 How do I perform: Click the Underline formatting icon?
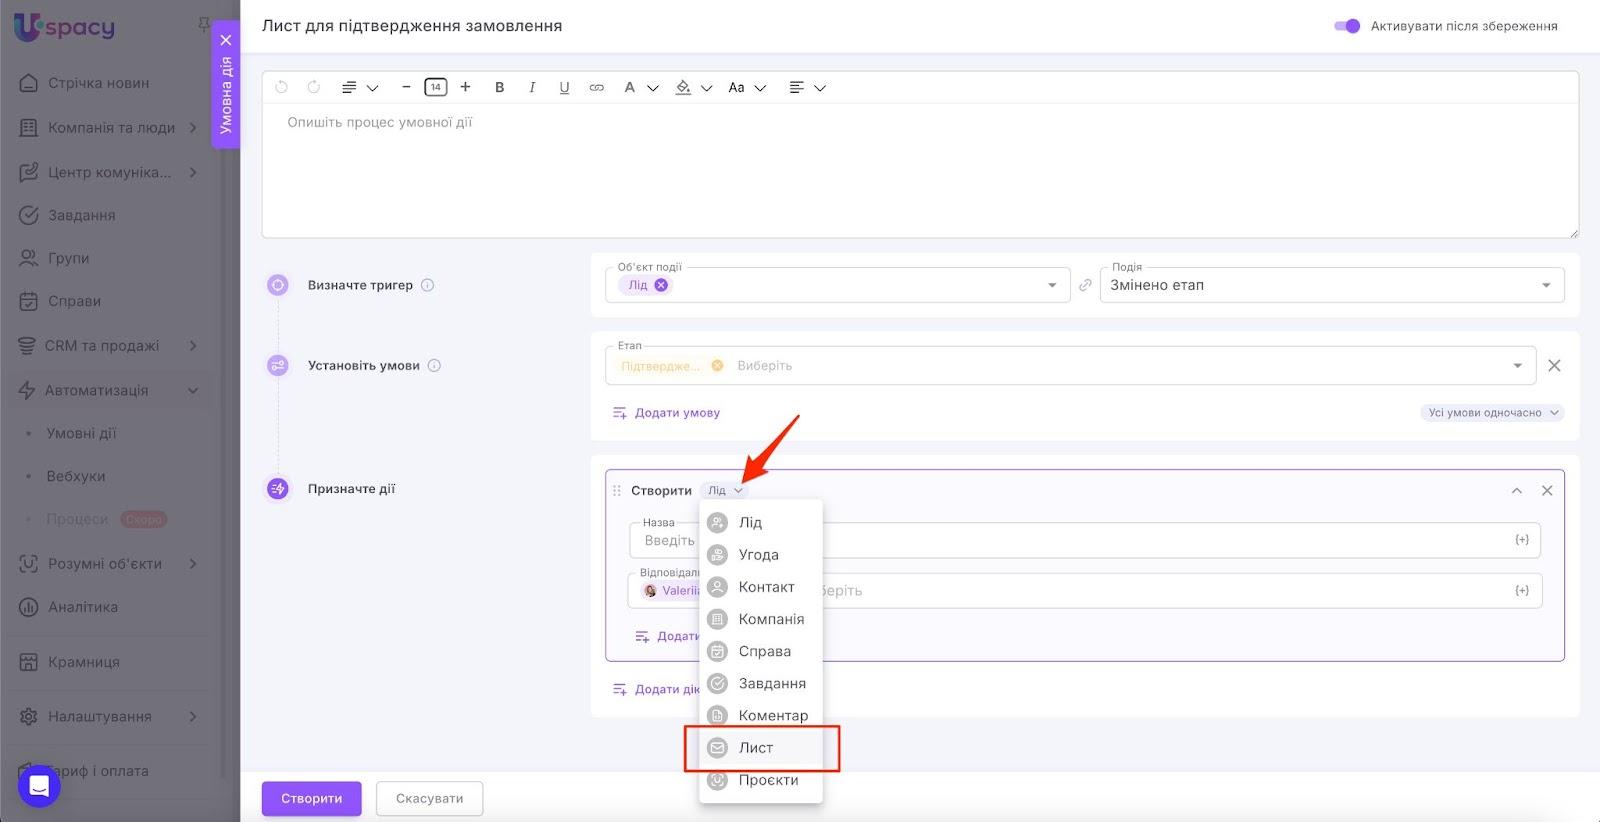point(564,87)
